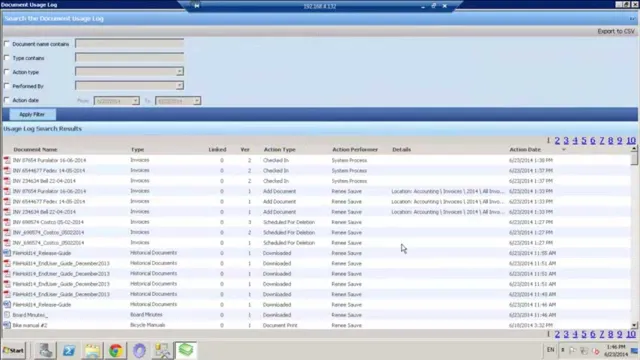640x360 pixels.
Task: Click the green FileHold taskbar icon
Action: 186,350
